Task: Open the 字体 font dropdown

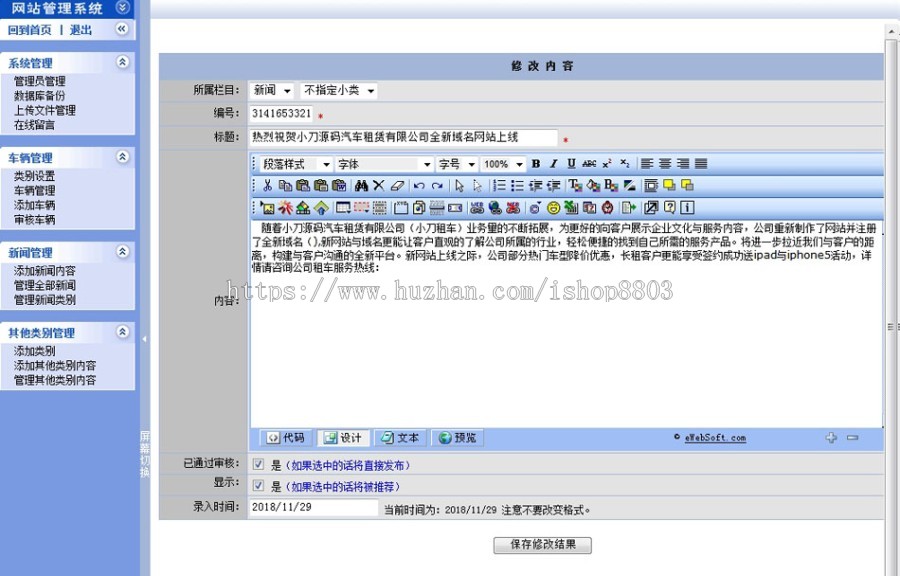Action: pyautogui.click(x=384, y=164)
